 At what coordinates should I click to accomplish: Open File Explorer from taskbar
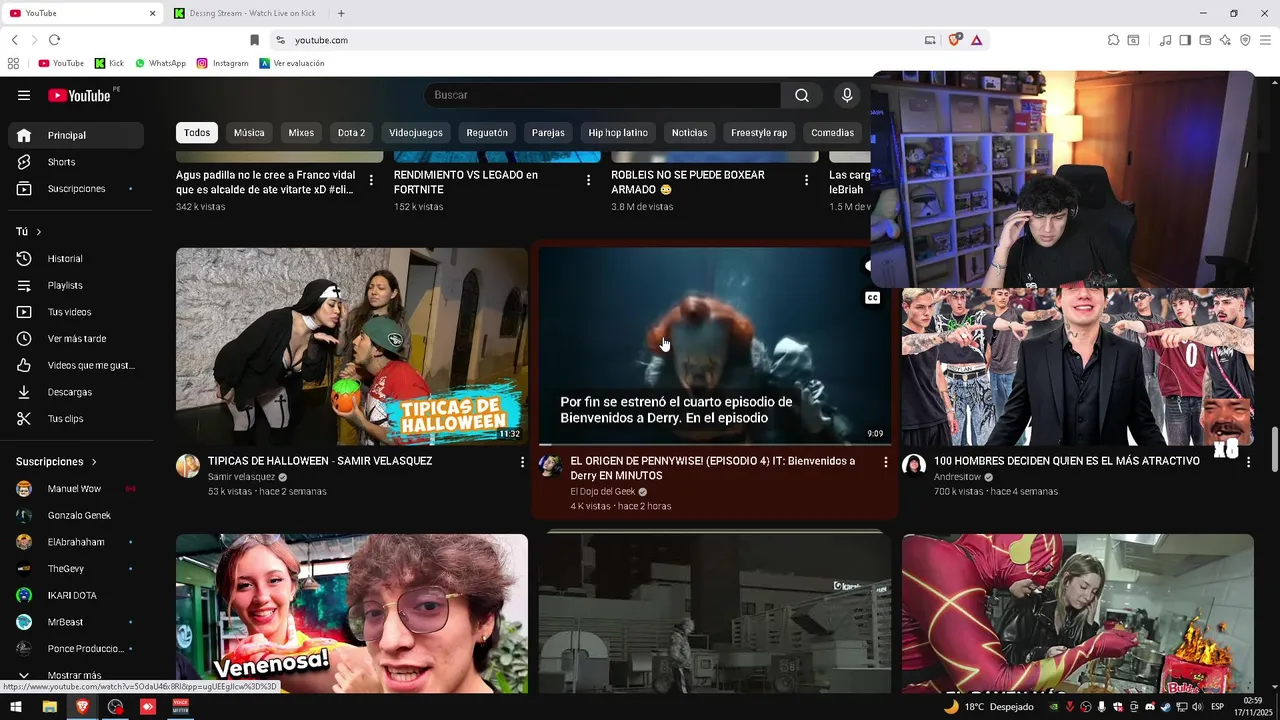point(49,707)
